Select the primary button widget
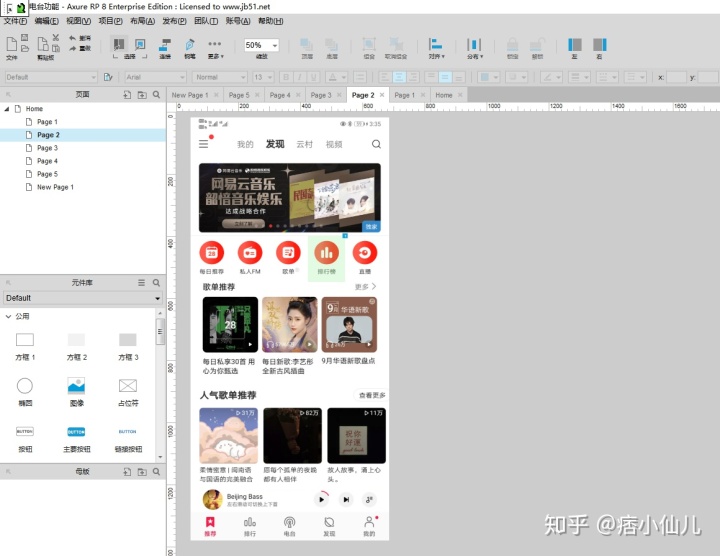The height and width of the screenshot is (556, 720). [76, 438]
